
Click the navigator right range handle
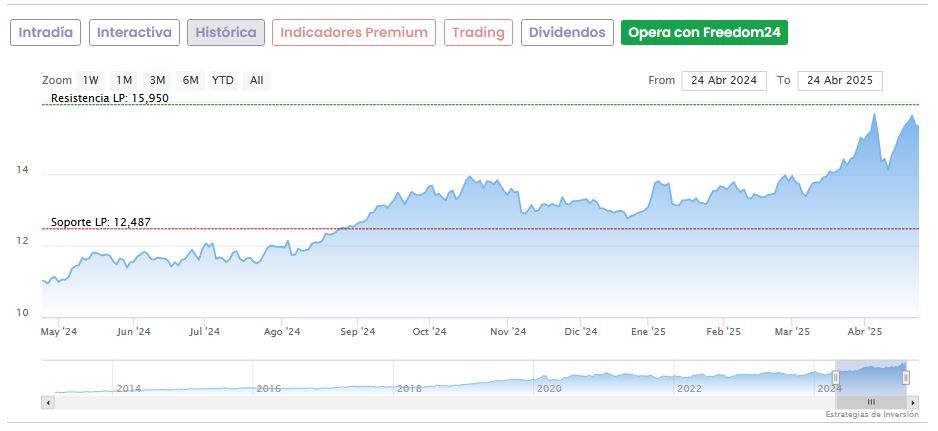click(906, 377)
